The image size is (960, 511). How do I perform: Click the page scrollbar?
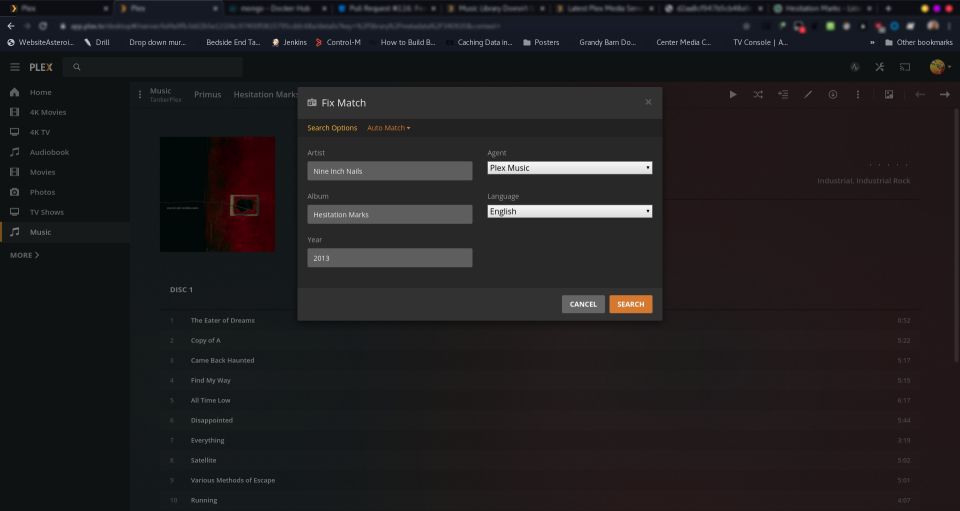(956, 236)
